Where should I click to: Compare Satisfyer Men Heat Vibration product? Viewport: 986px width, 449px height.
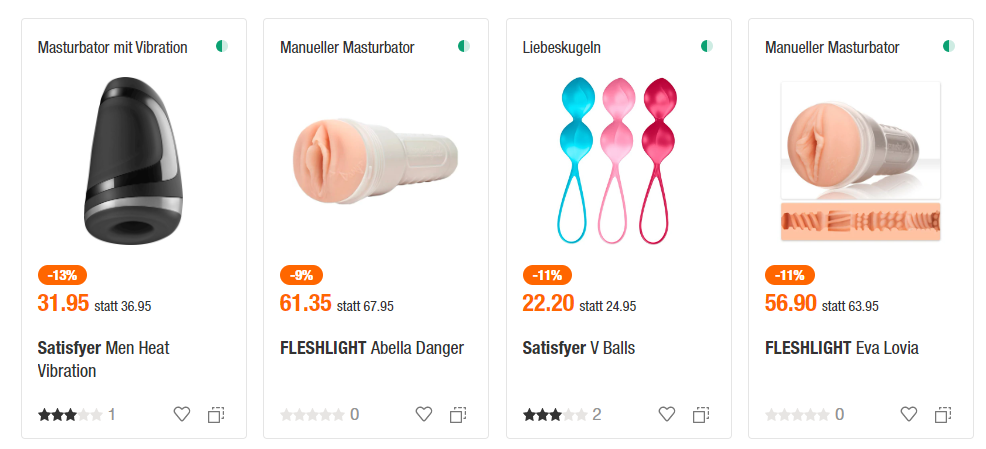[x=216, y=414]
